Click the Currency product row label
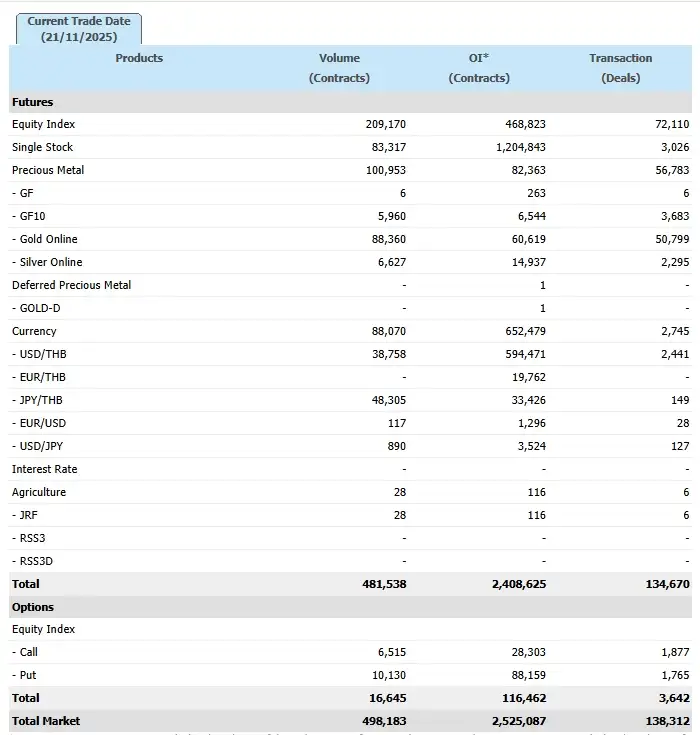Viewport: 700px width, 735px height. point(34,331)
